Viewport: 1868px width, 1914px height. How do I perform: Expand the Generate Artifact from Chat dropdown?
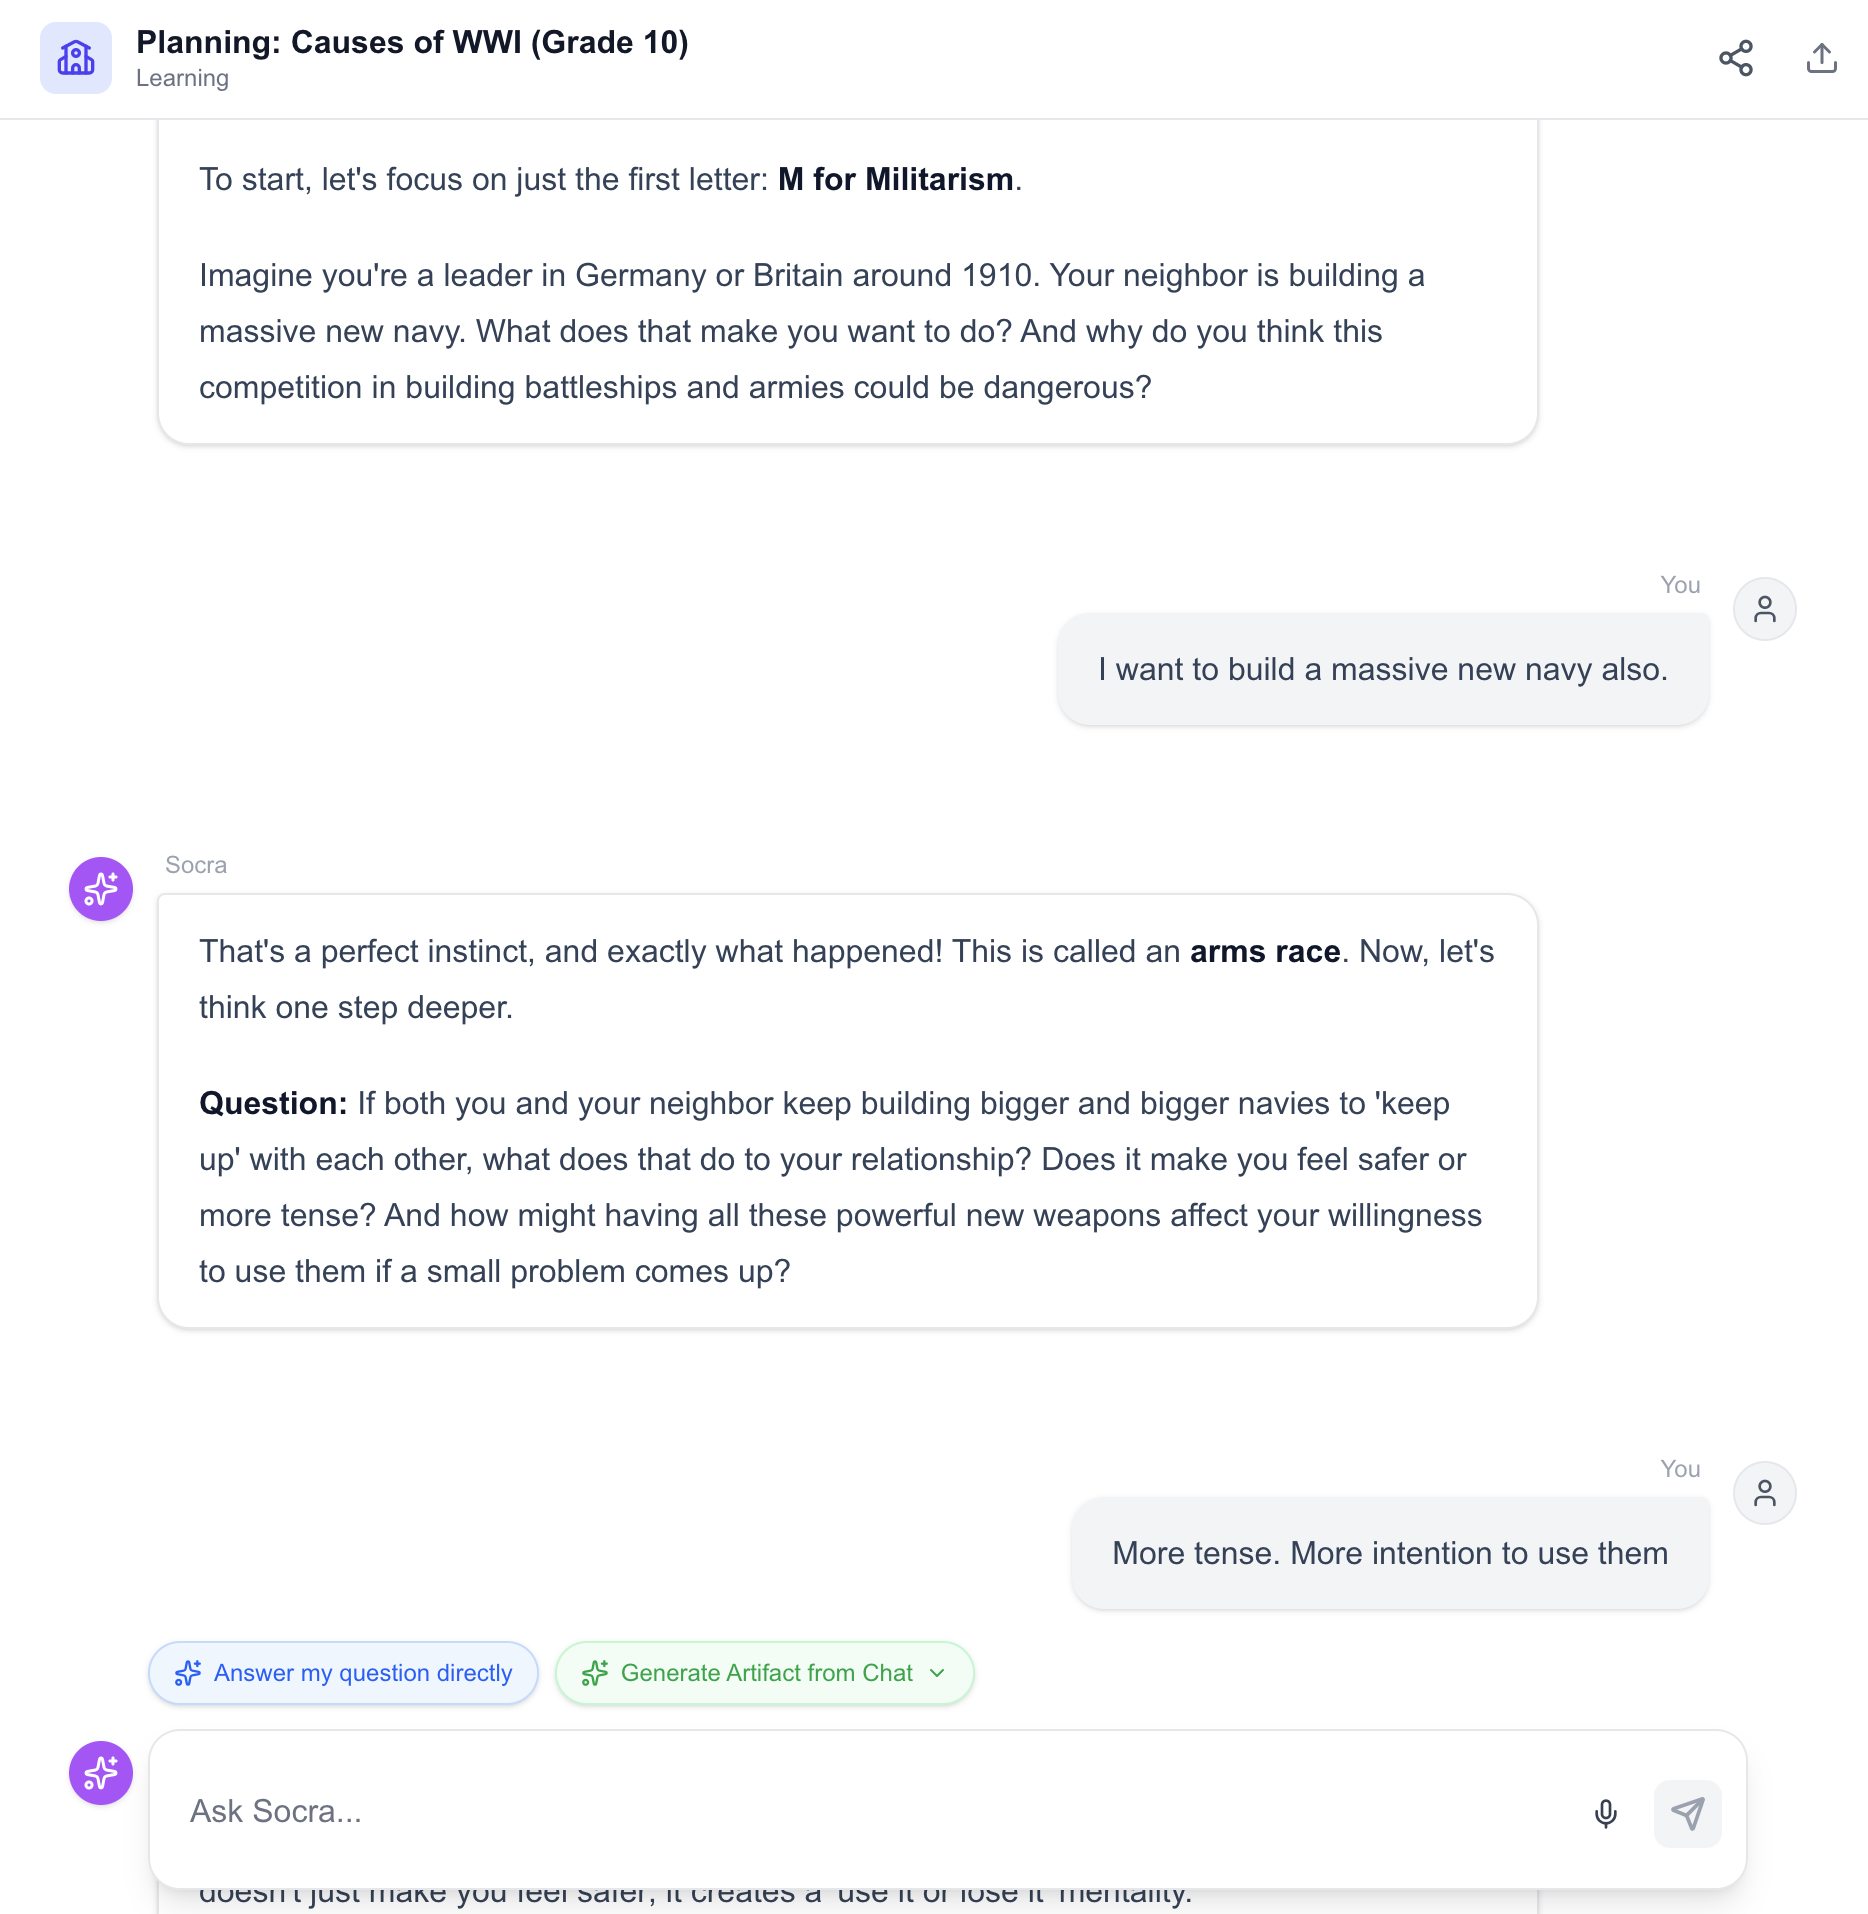click(765, 1673)
